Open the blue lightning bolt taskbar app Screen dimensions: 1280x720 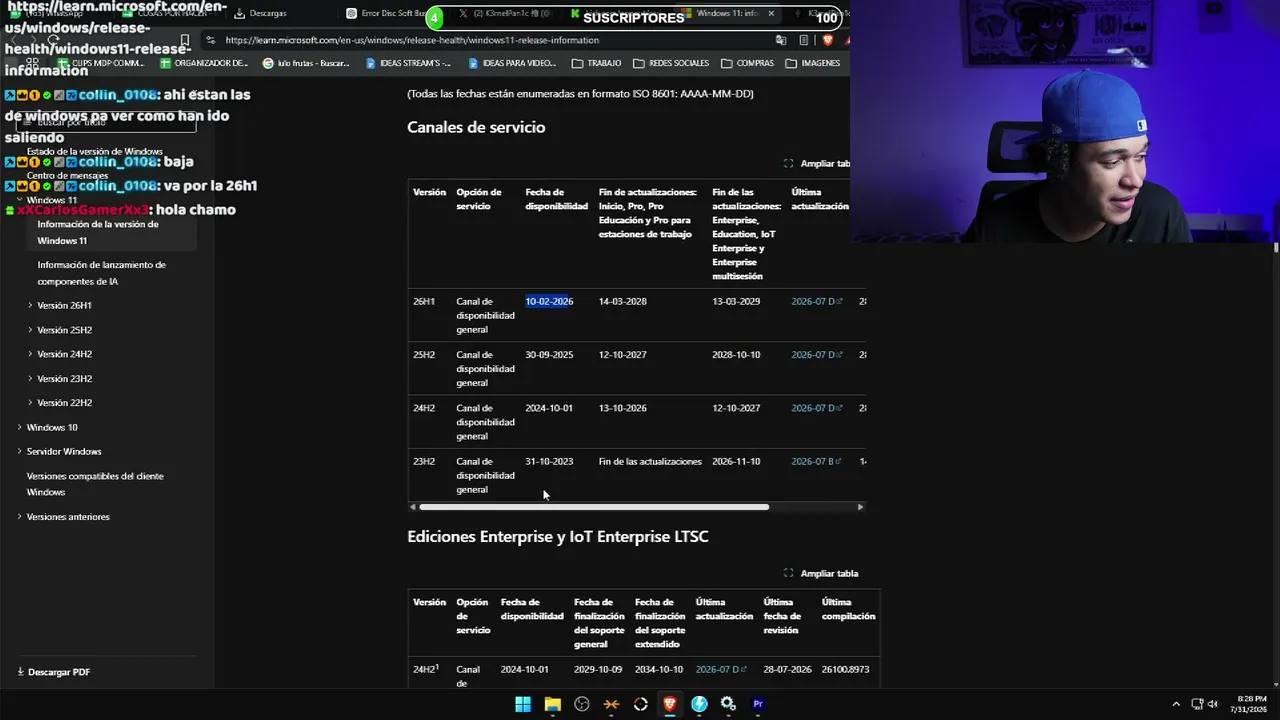699,704
